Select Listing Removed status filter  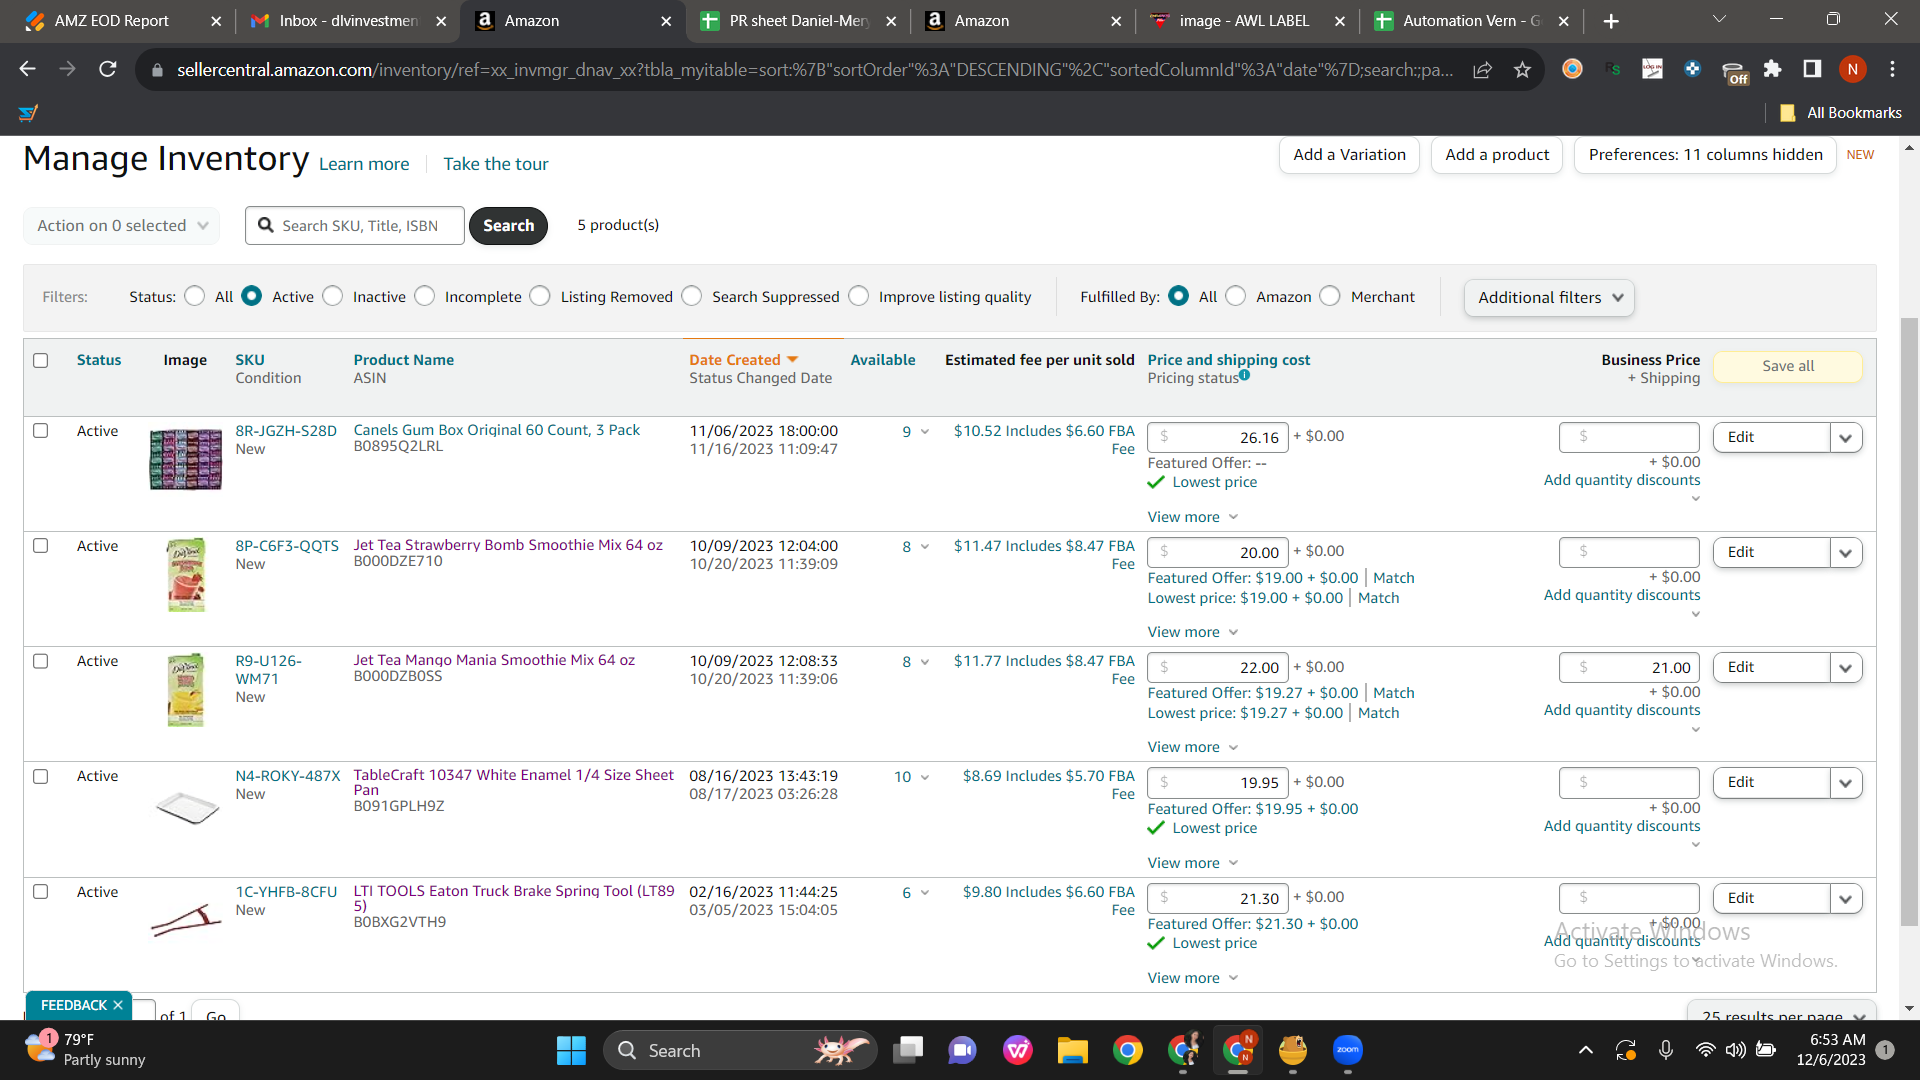(540, 296)
